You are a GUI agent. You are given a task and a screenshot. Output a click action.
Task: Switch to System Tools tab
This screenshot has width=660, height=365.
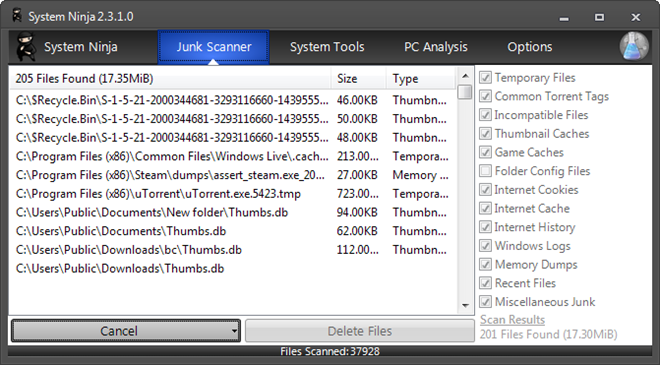[327, 47]
